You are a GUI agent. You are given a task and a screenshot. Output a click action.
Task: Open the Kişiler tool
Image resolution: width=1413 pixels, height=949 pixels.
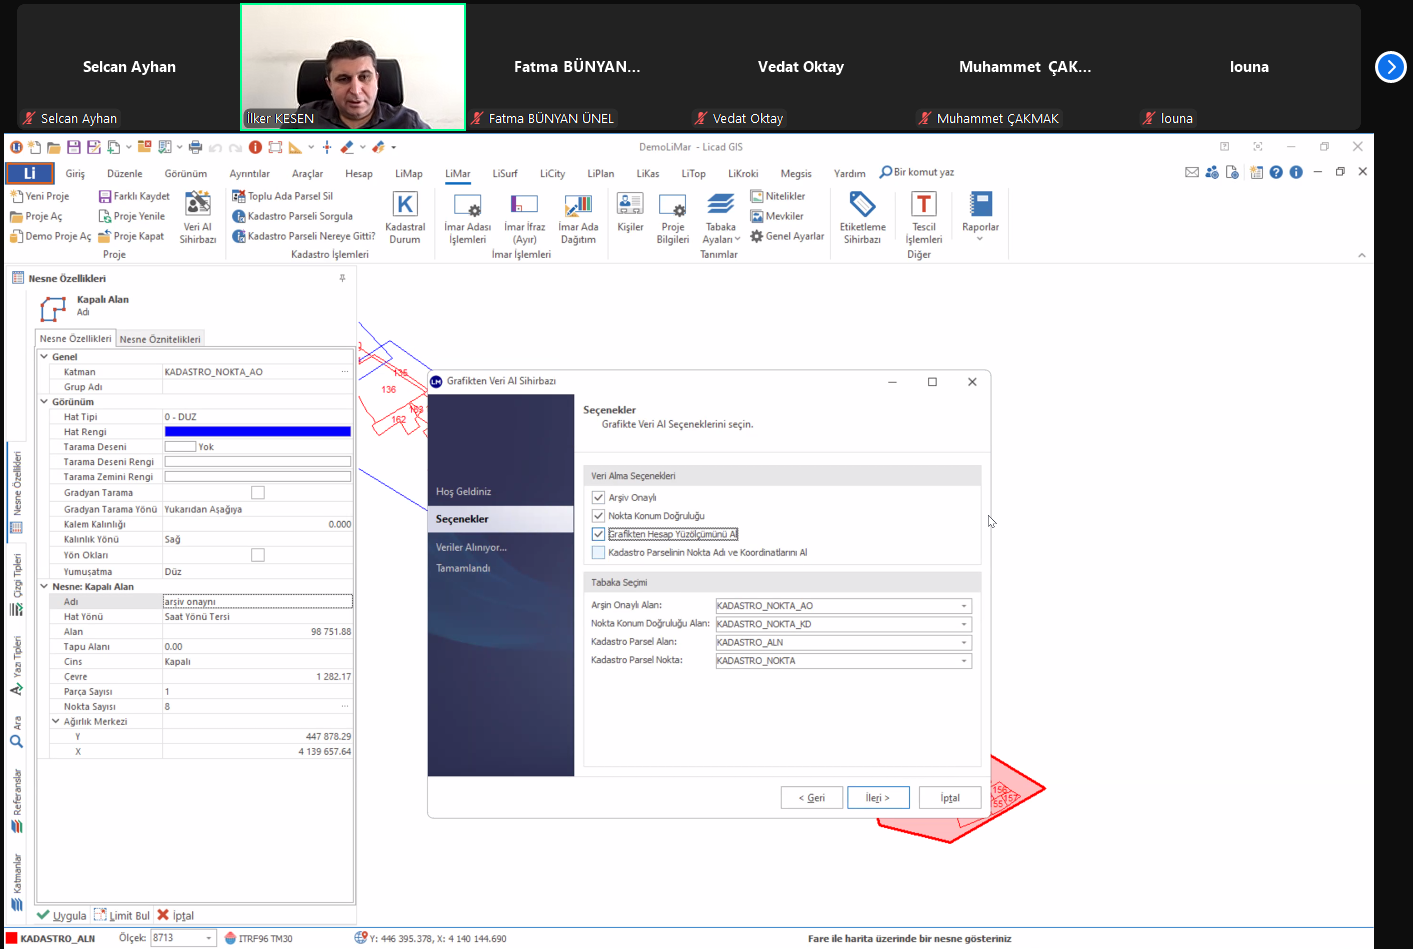pos(630,212)
